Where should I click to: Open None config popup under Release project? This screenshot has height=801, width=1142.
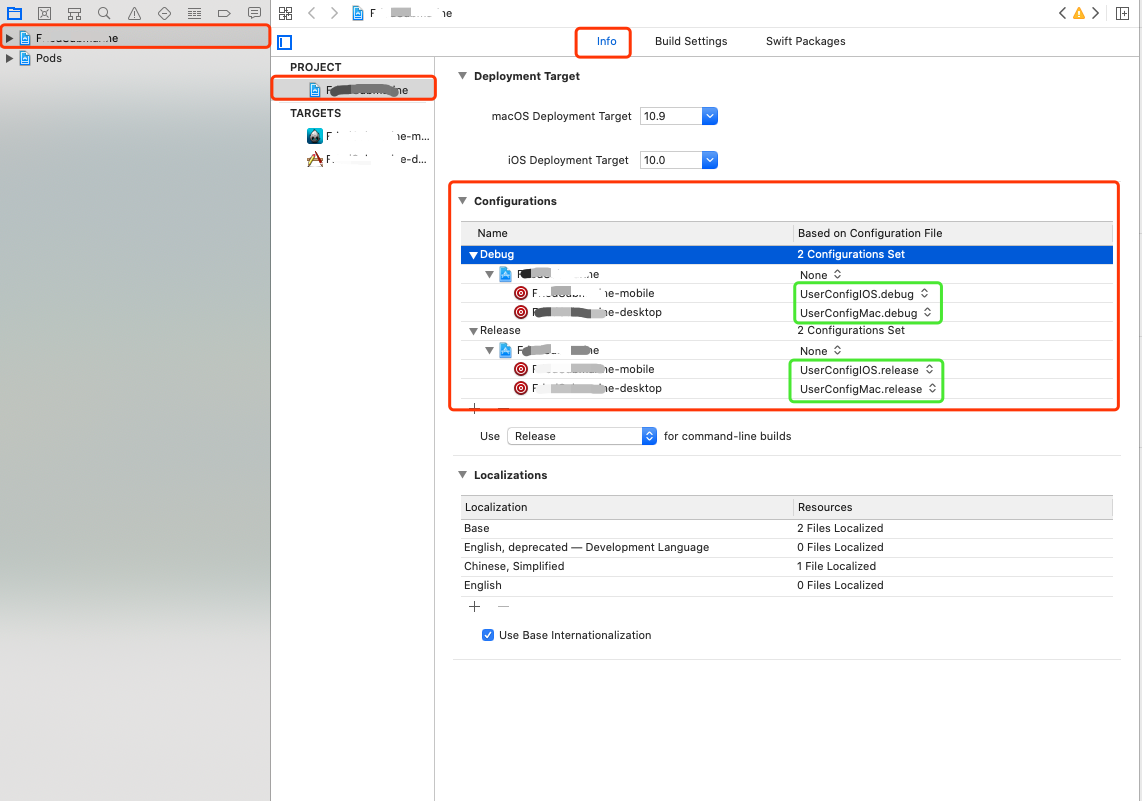(x=820, y=351)
